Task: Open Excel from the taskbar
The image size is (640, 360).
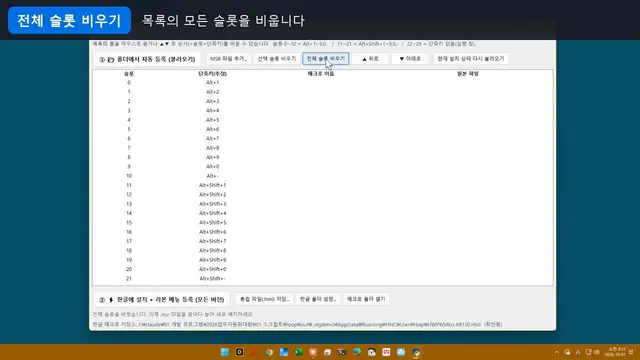Action: click(298, 352)
